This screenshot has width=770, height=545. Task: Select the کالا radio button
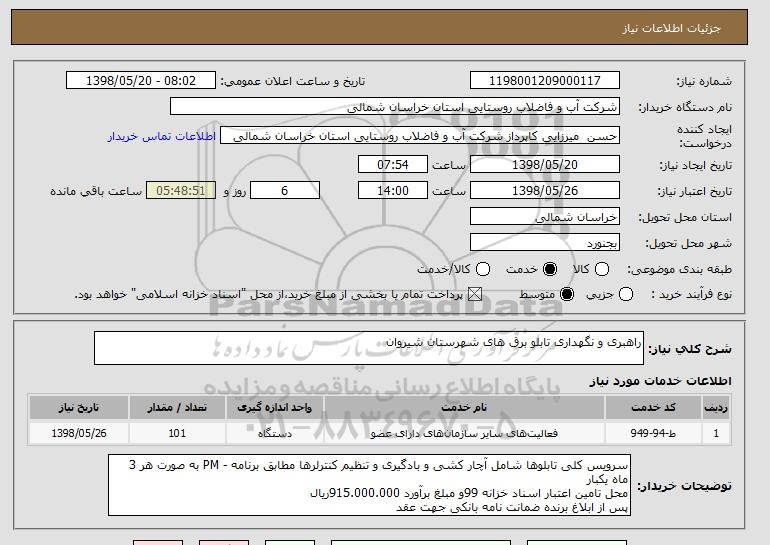(x=602, y=269)
